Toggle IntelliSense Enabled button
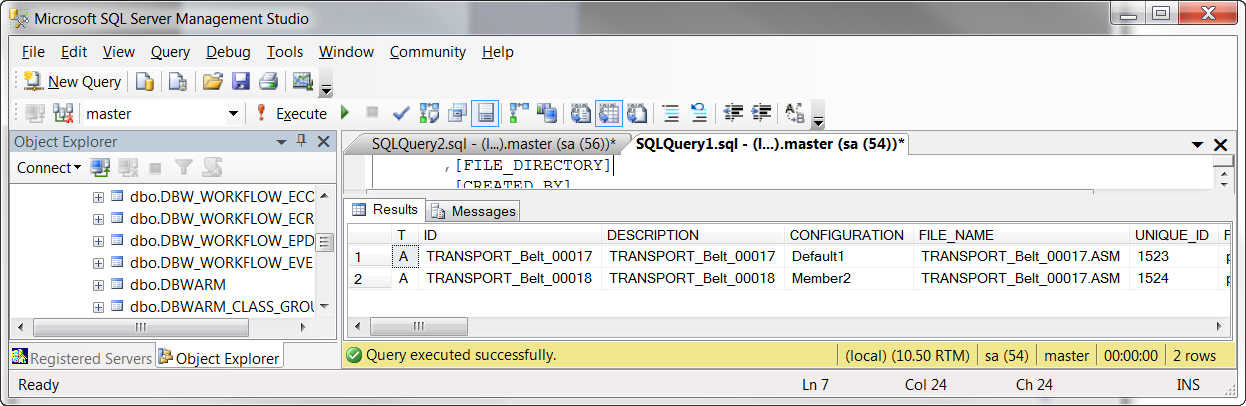This screenshot has height=406, width=1246. 485,113
